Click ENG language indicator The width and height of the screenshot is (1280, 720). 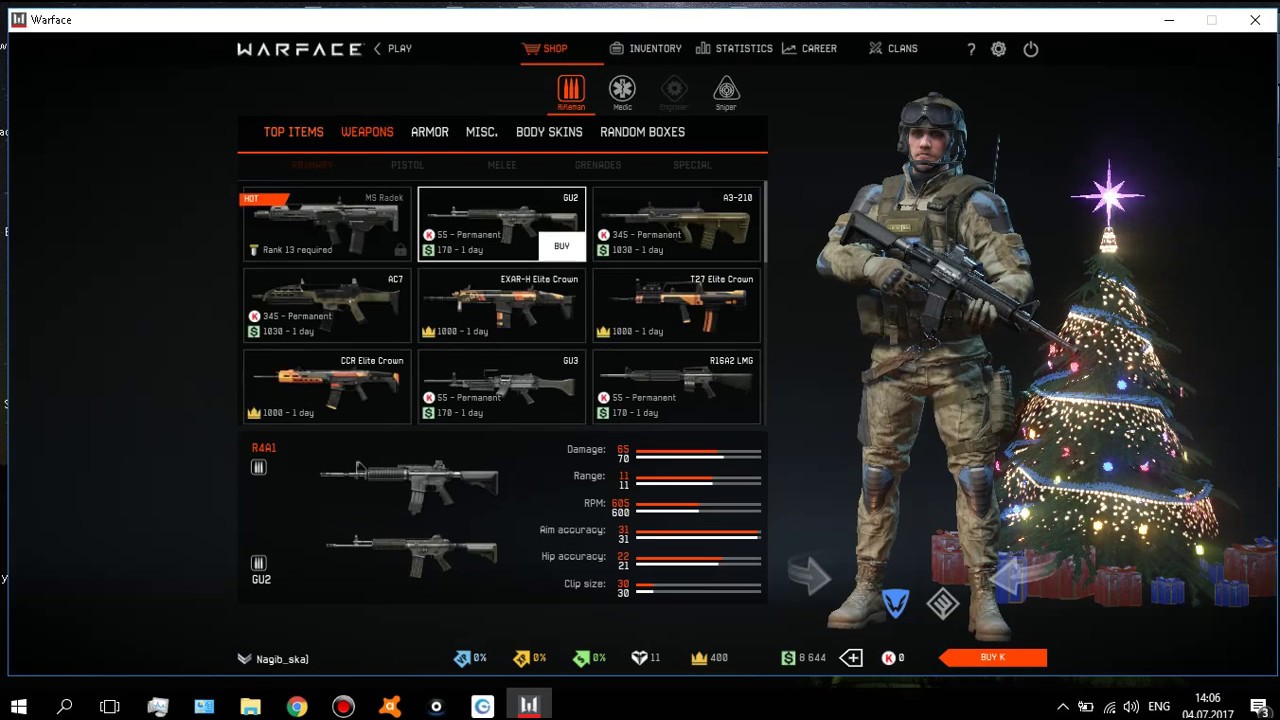(x=1159, y=706)
